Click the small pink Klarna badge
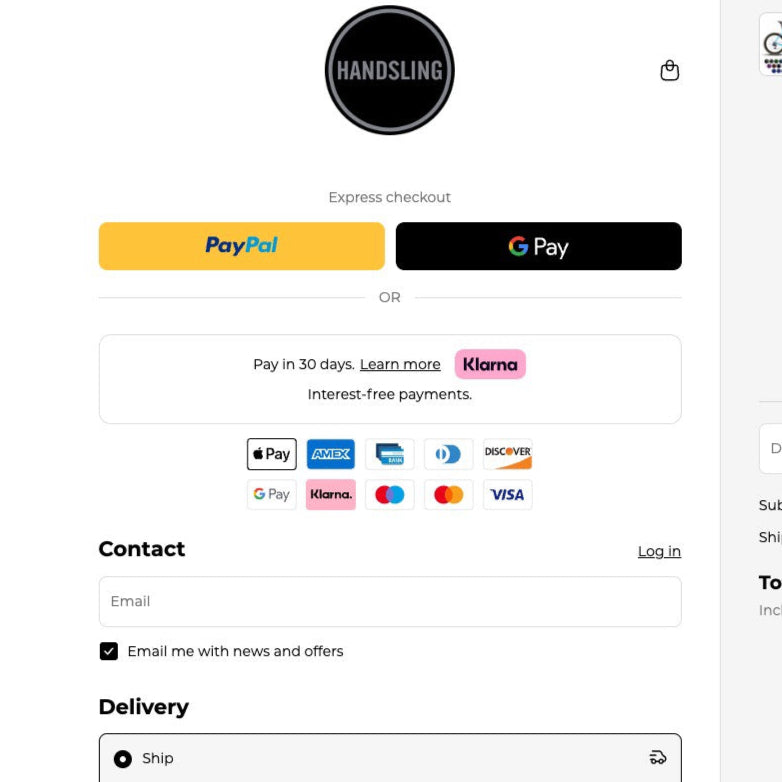This screenshot has width=782, height=782. [x=331, y=494]
